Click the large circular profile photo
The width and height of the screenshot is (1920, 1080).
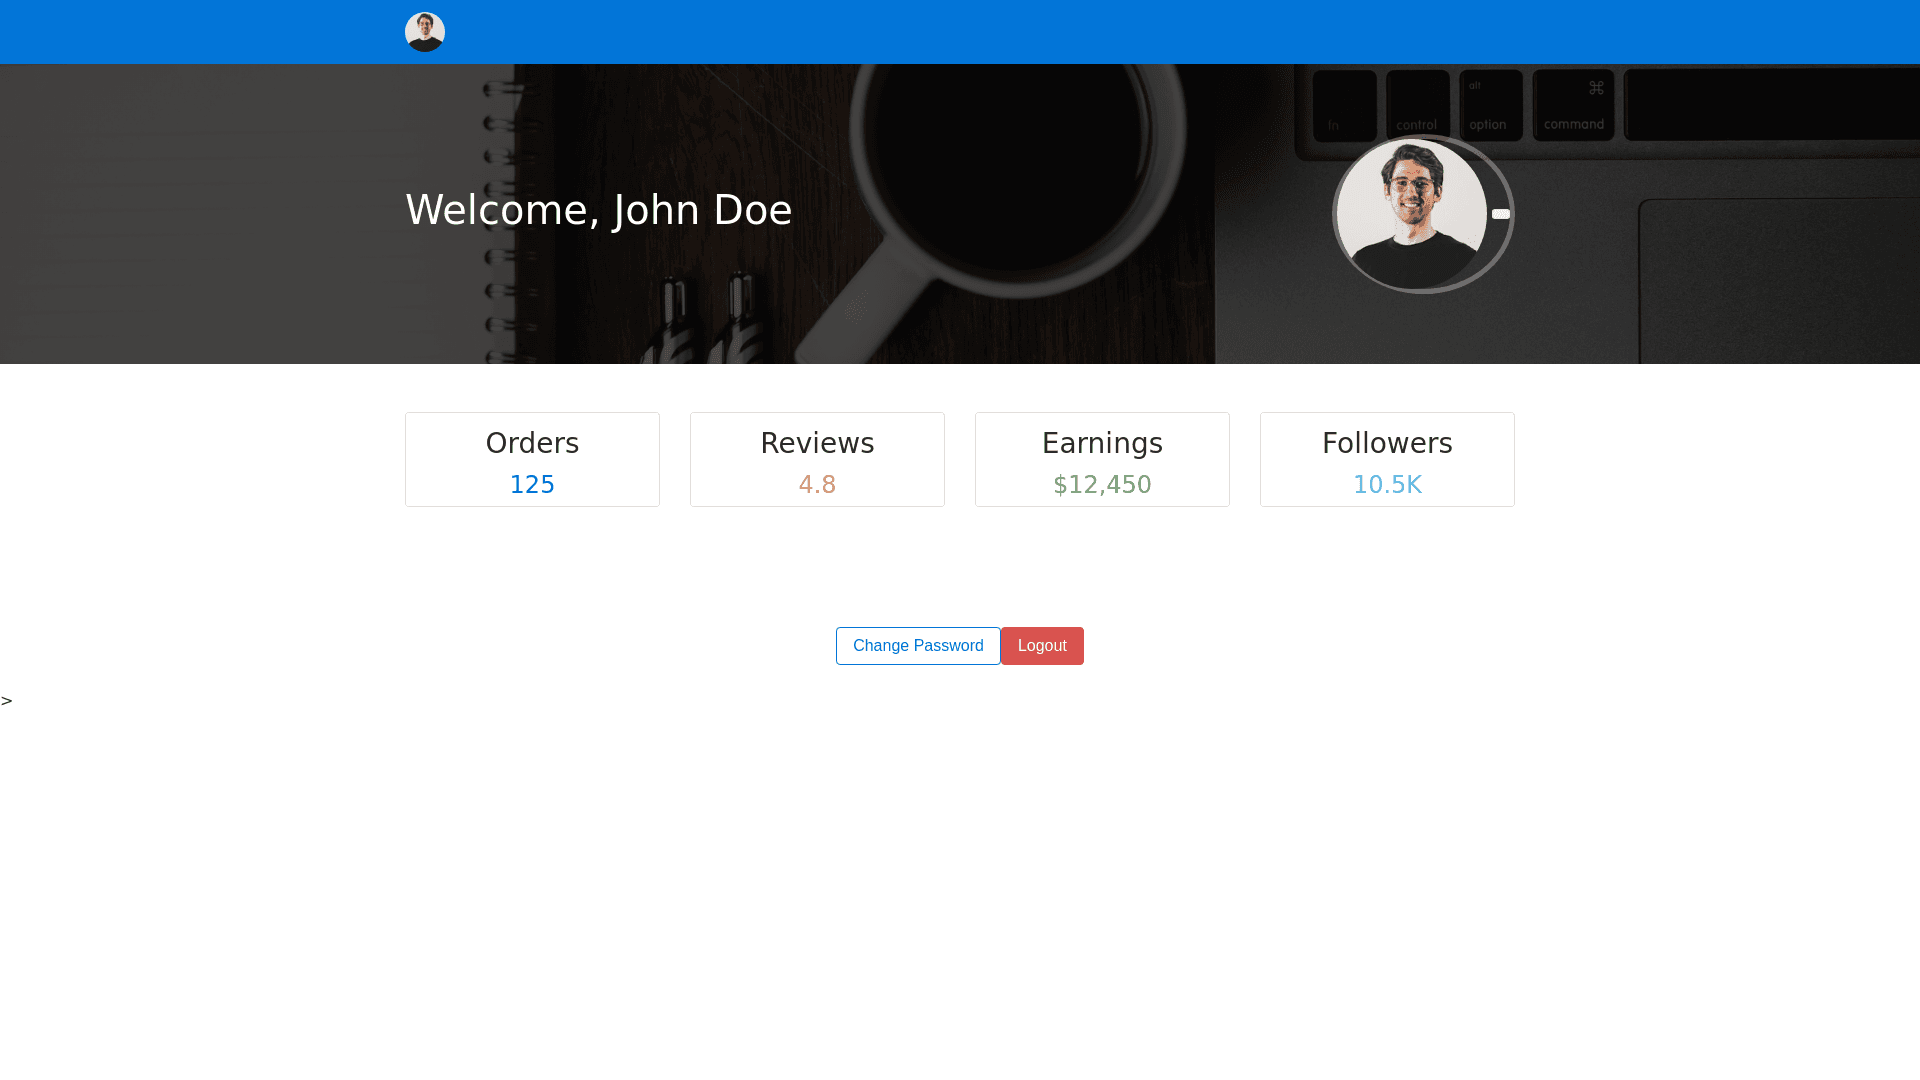[x=1412, y=214]
